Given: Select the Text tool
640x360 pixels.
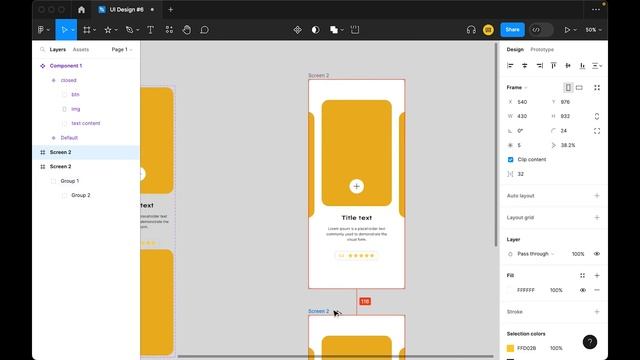Looking at the screenshot, I should point(150,30).
